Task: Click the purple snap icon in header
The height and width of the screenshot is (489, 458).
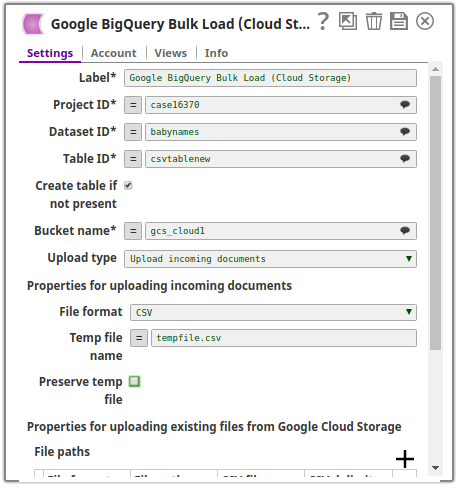Action: click(33, 24)
